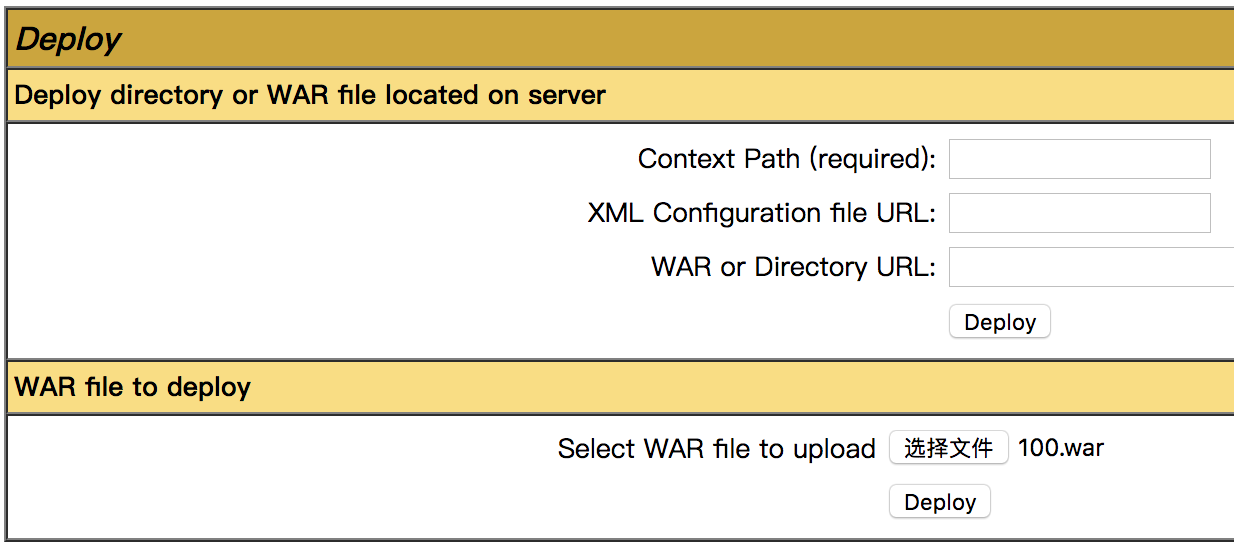Click the Context Path input field

1079,159
